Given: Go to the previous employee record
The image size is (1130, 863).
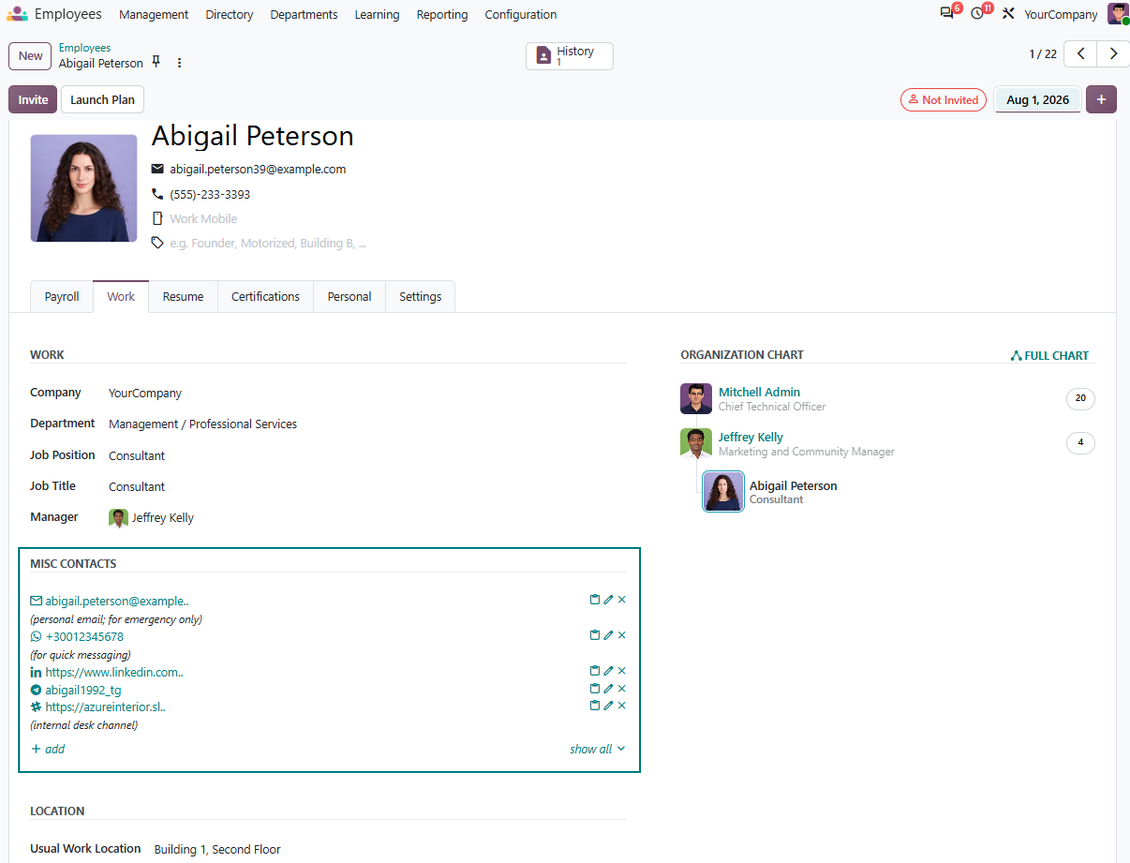Looking at the screenshot, I should click(1081, 53).
